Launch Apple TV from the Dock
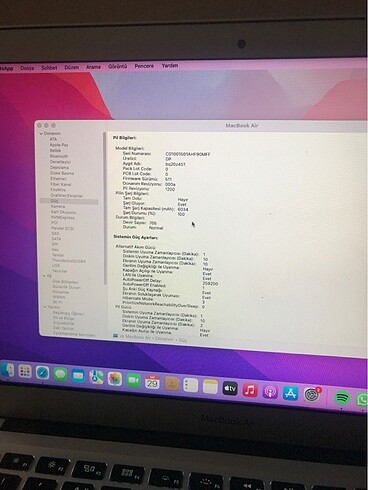Viewport: 368px width, 490px height. coord(230,388)
